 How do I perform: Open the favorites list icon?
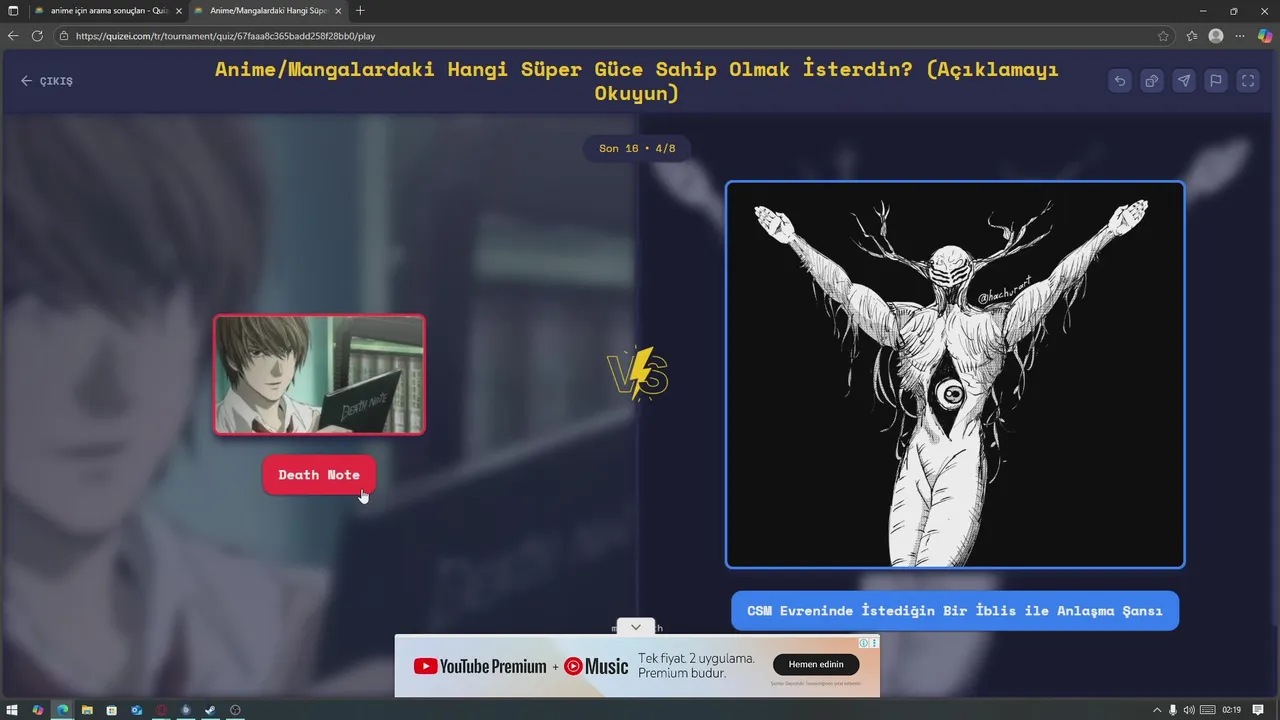click(1192, 36)
